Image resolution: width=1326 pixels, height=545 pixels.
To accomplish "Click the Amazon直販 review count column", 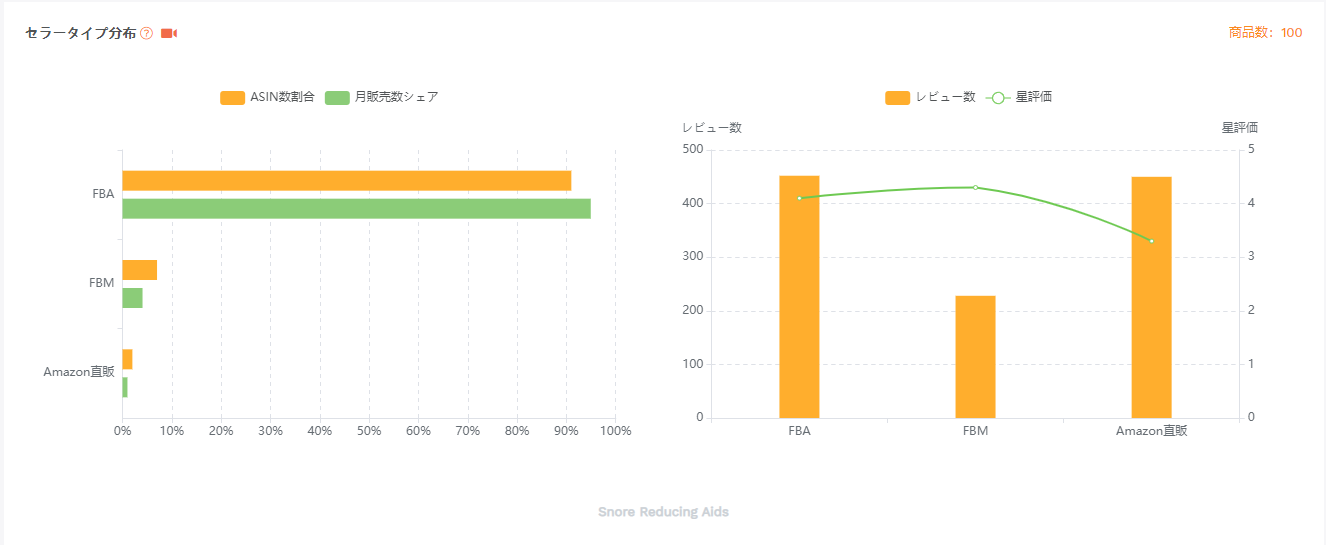I will (x=1151, y=297).
